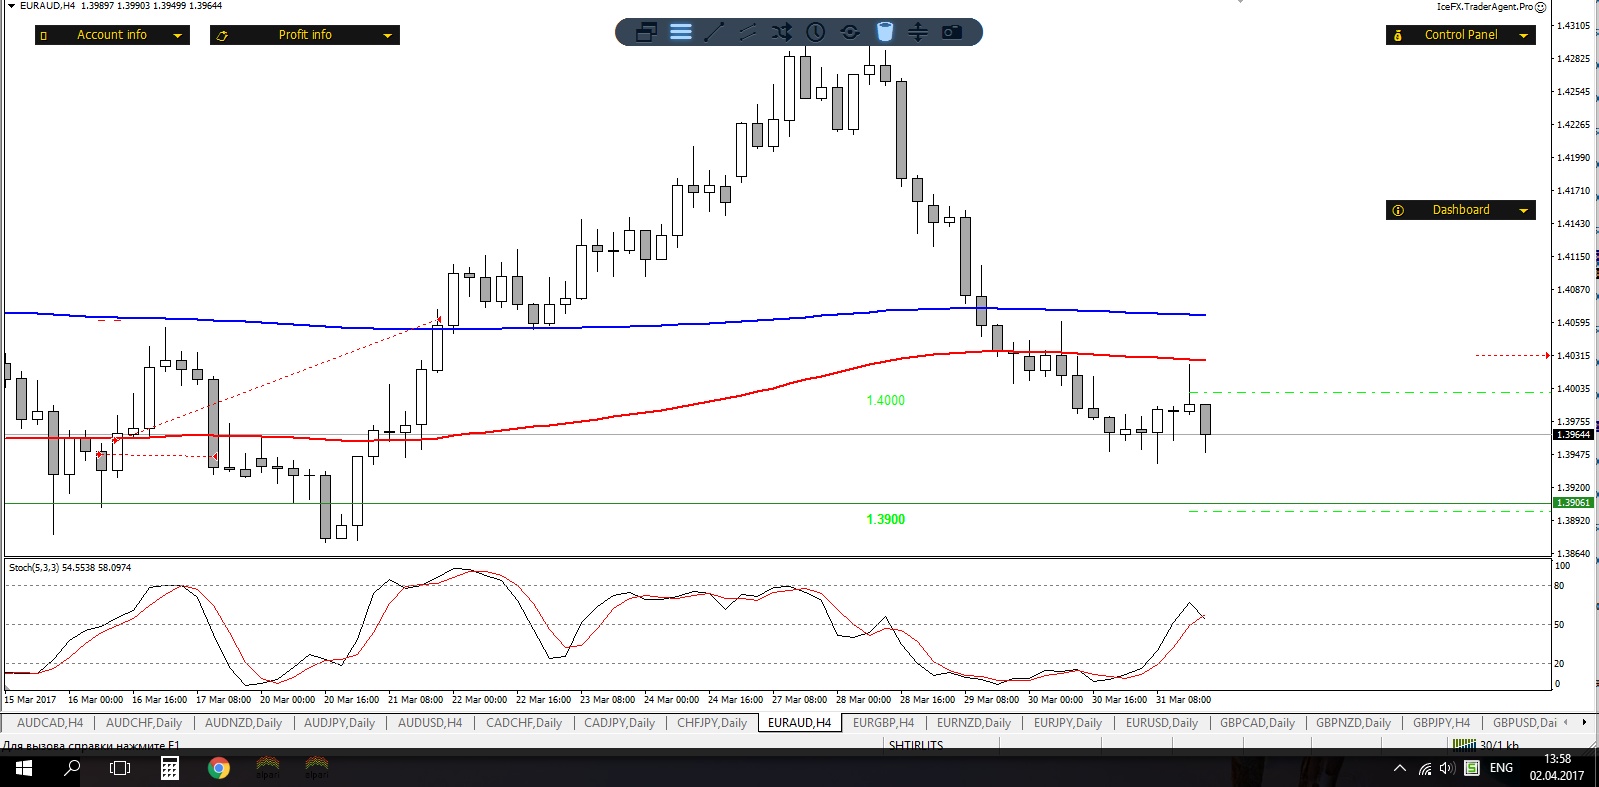
Task: Open the Windows Start menu
Action: [24, 768]
